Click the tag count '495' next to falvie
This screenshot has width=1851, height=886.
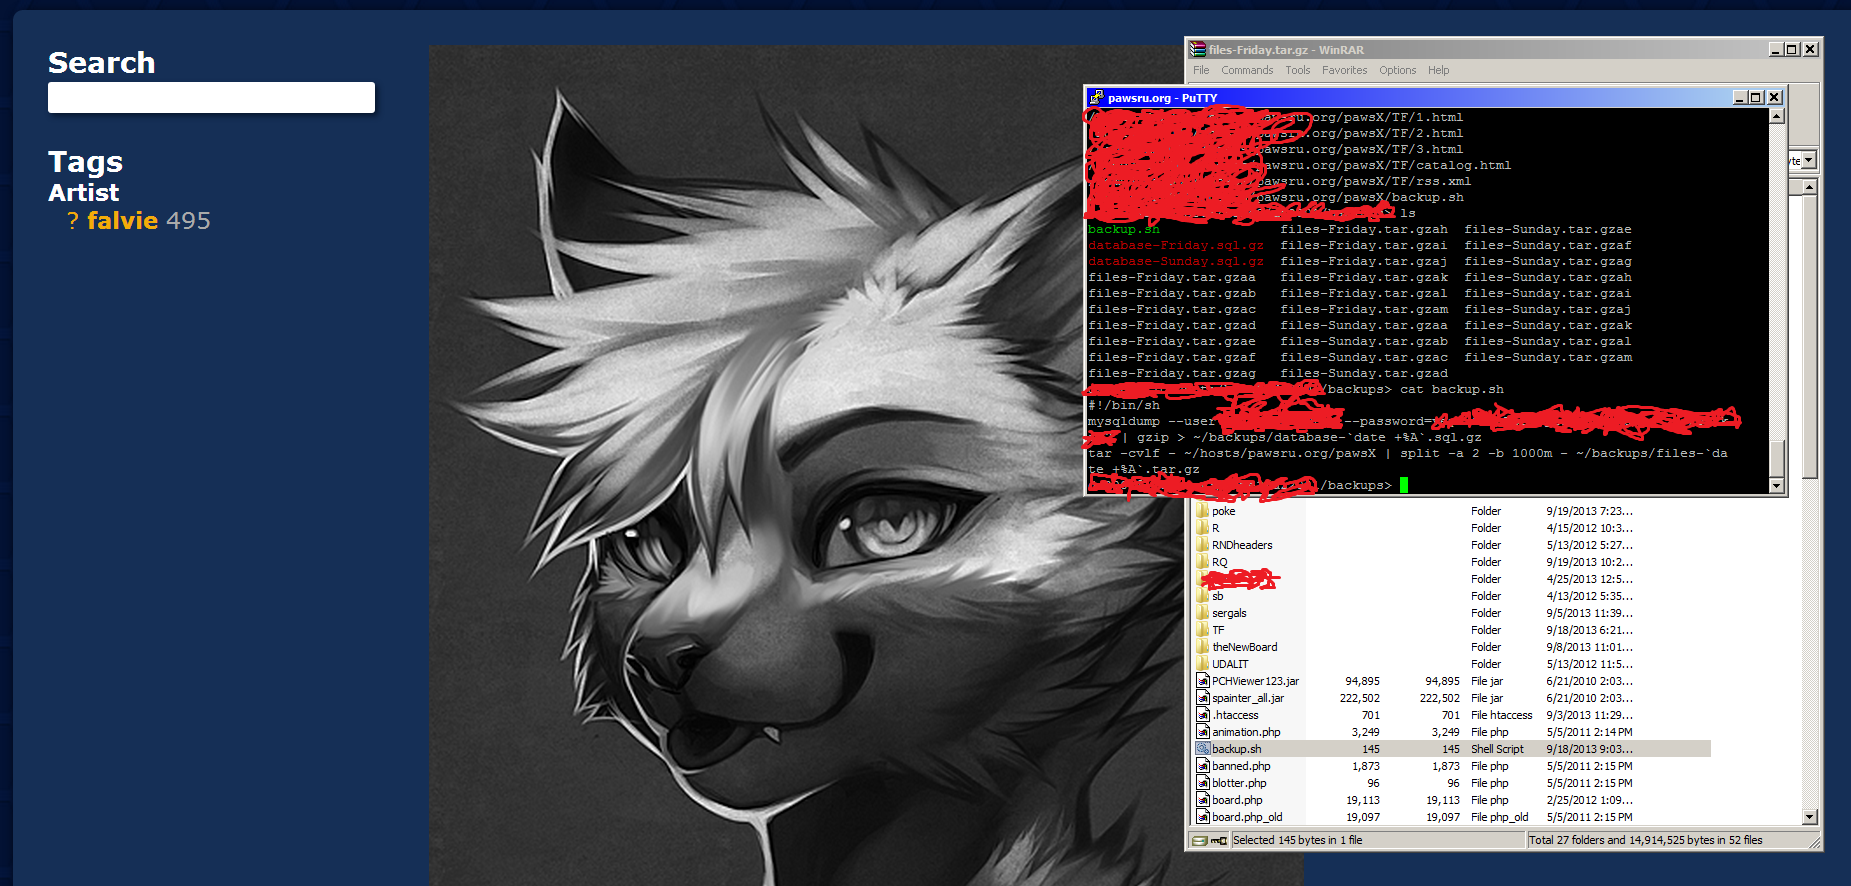click(189, 221)
